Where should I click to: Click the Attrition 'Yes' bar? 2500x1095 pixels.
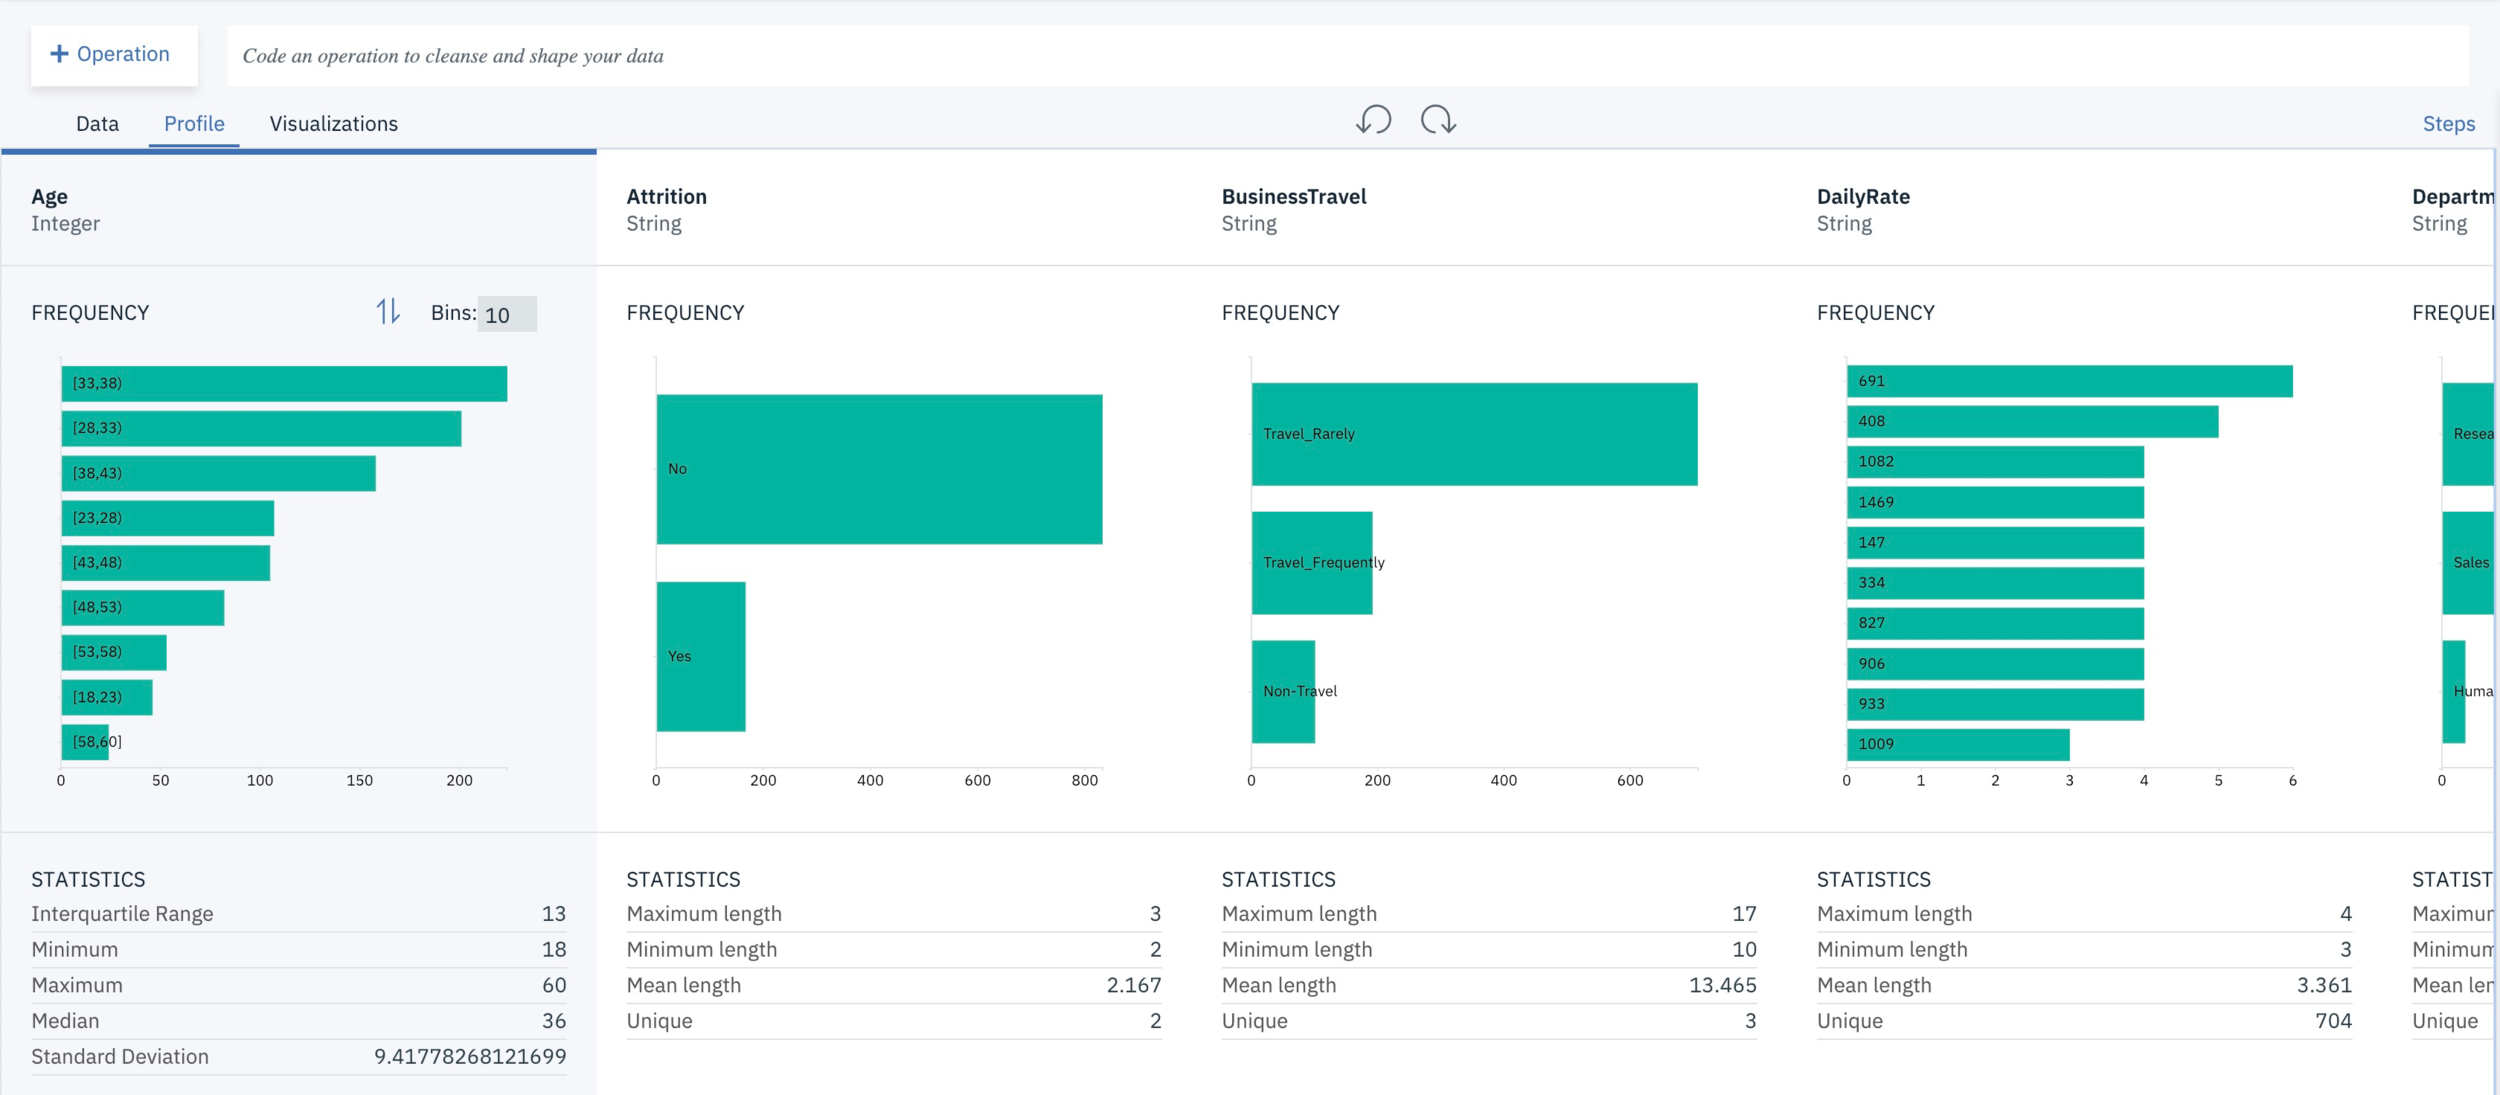point(701,656)
